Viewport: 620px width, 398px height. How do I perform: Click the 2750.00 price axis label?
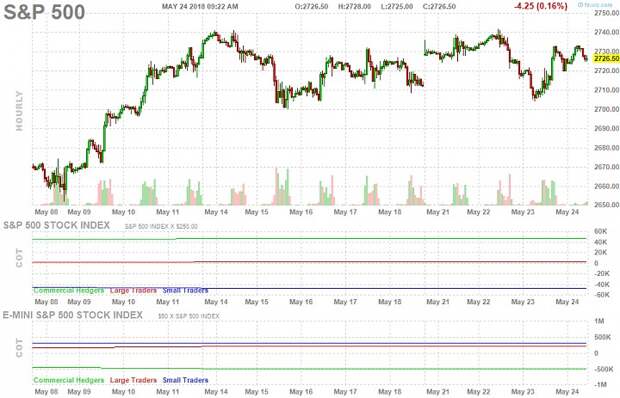pyautogui.click(x=607, y=13)
